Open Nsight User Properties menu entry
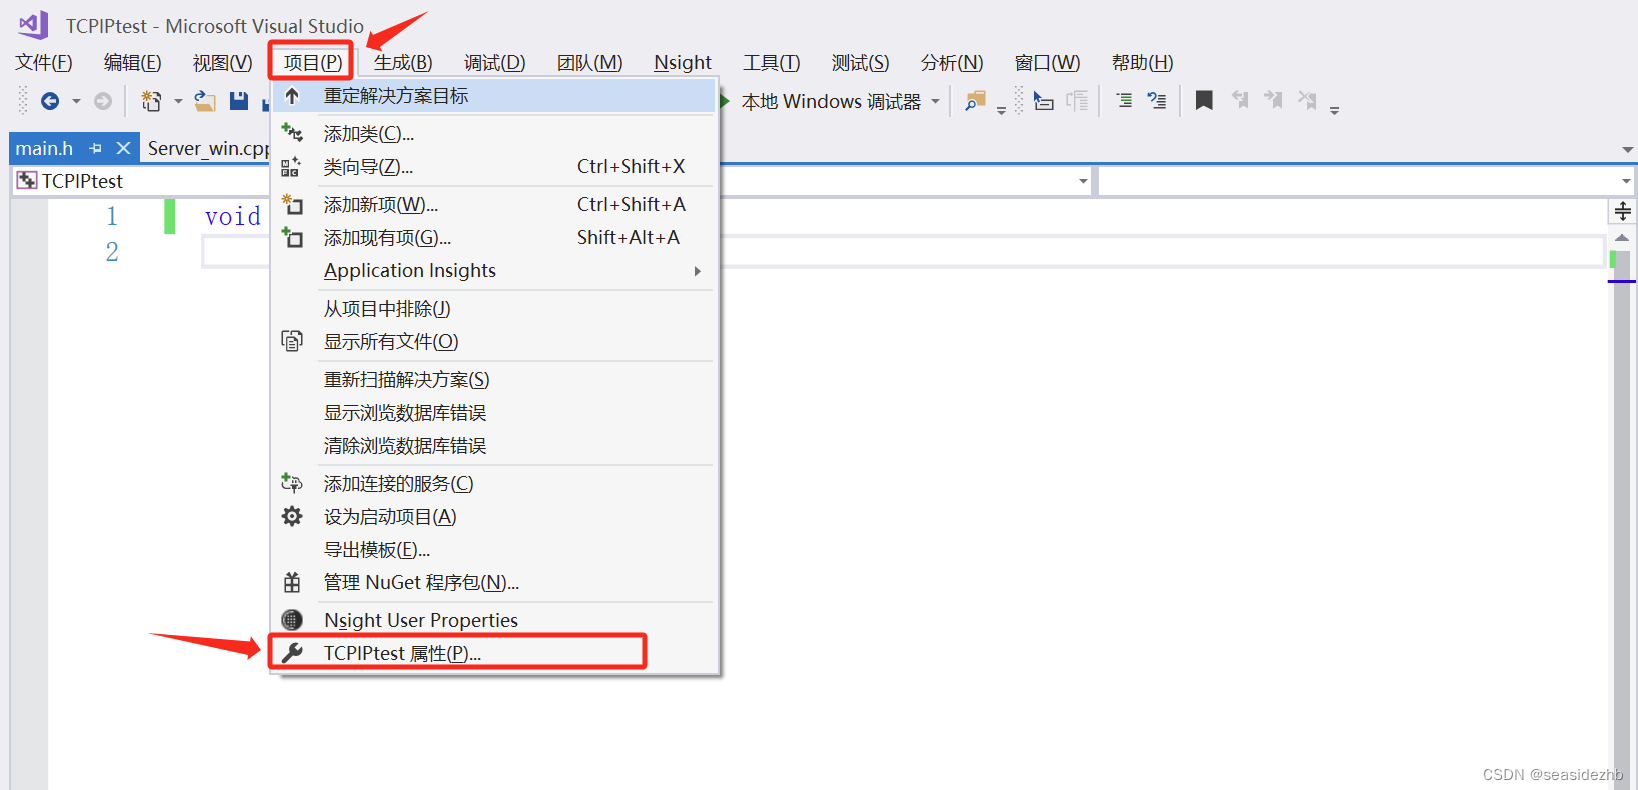This screenshot has width=1638, height=790. point(495,621)
